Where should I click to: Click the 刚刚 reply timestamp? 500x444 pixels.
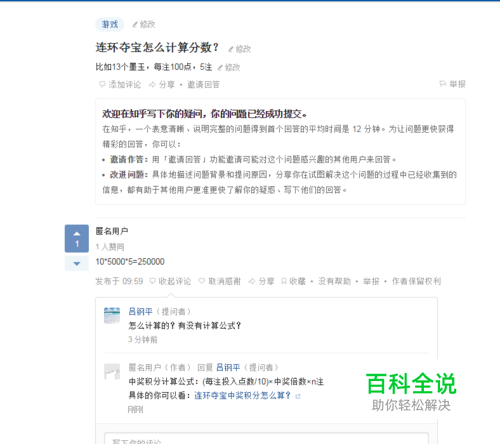tap(135, 409)
